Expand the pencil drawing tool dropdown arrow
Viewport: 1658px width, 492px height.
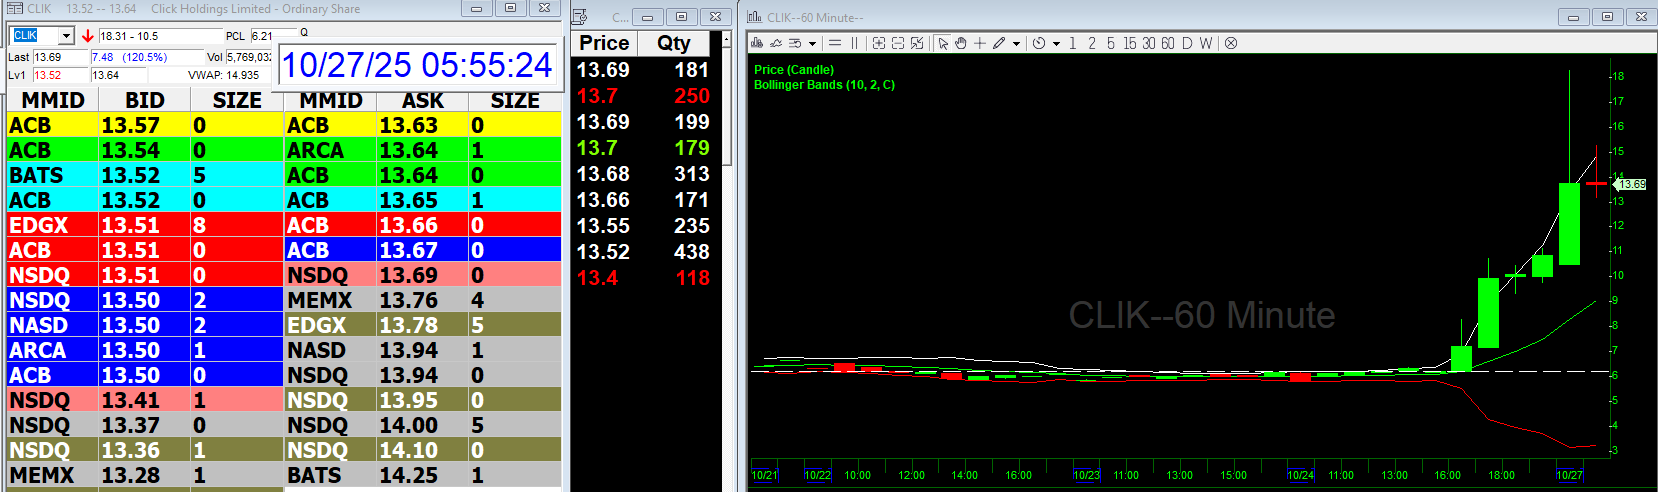(x=1017, y=44)
